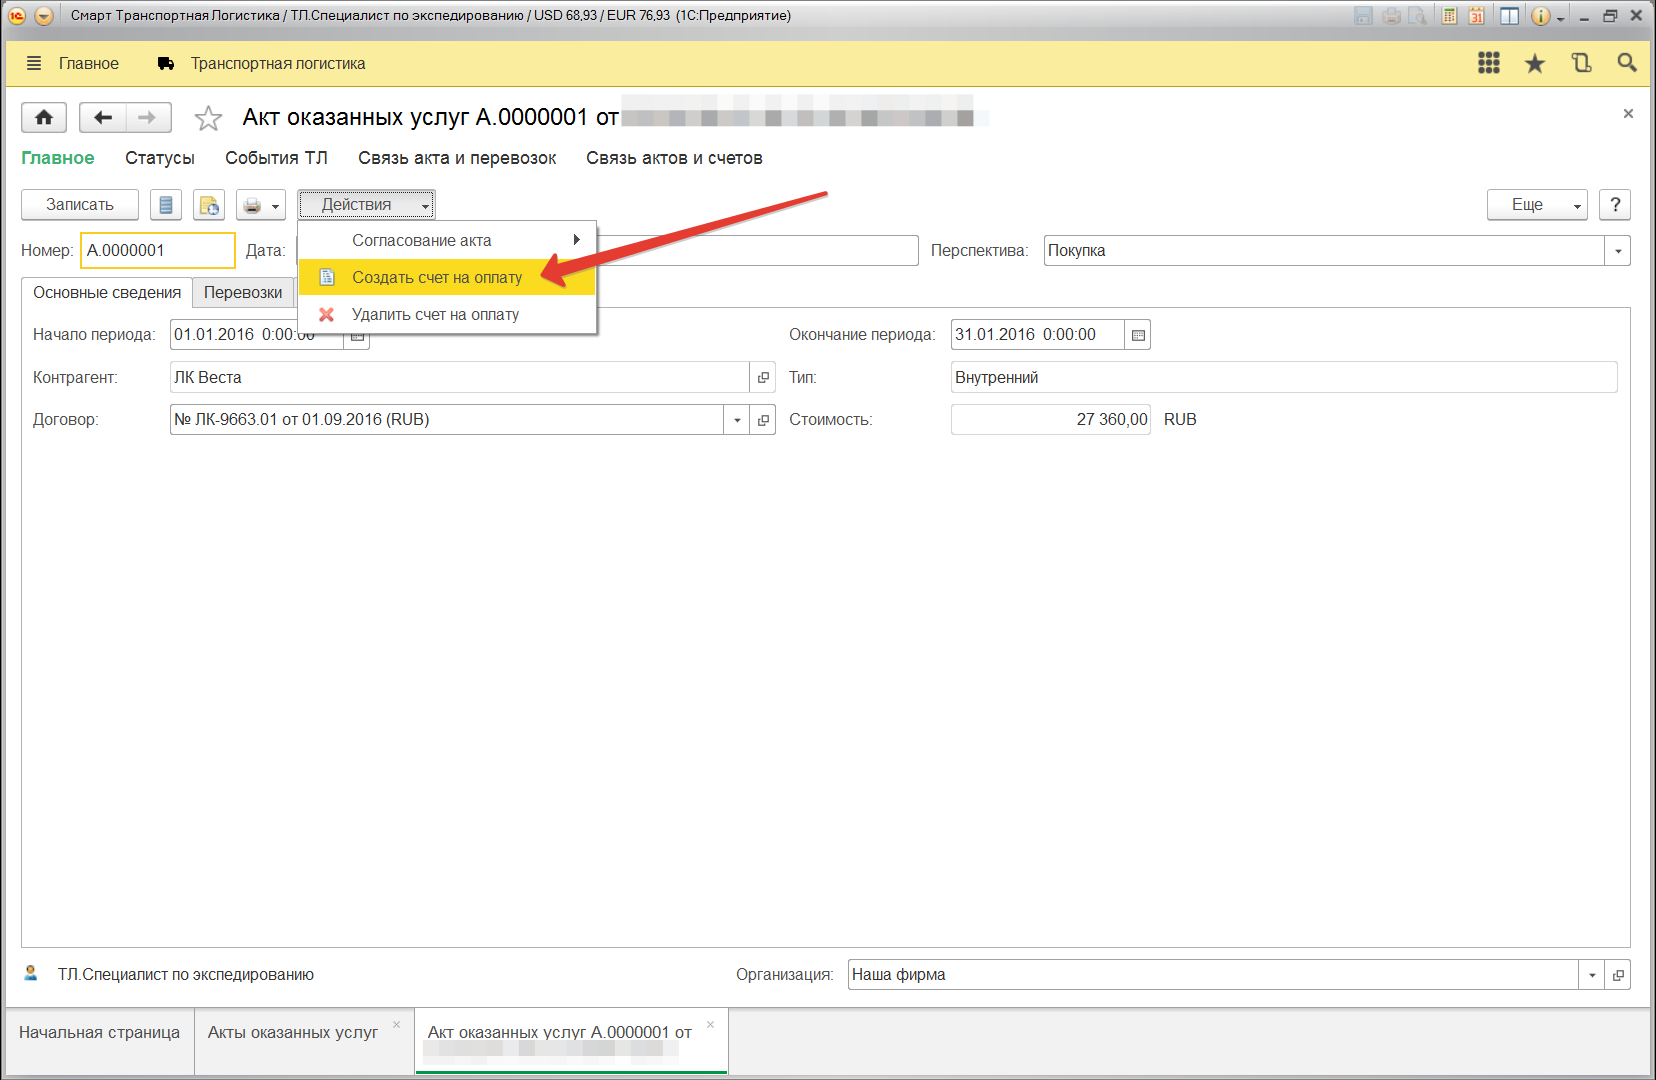Viewport: 1656px width, 1080px height.
Task: Click the Записать button
Action: pos(80,205)
